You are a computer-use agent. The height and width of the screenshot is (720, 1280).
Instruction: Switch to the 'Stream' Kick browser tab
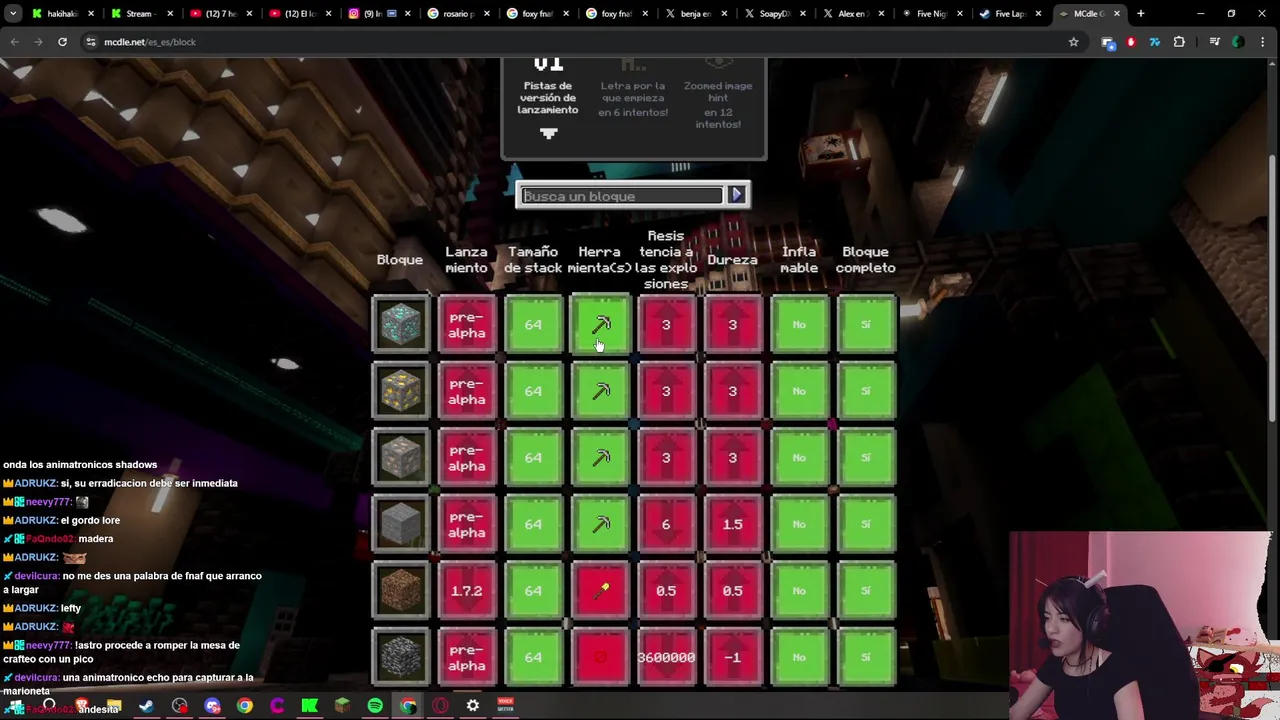click(139, 14)
